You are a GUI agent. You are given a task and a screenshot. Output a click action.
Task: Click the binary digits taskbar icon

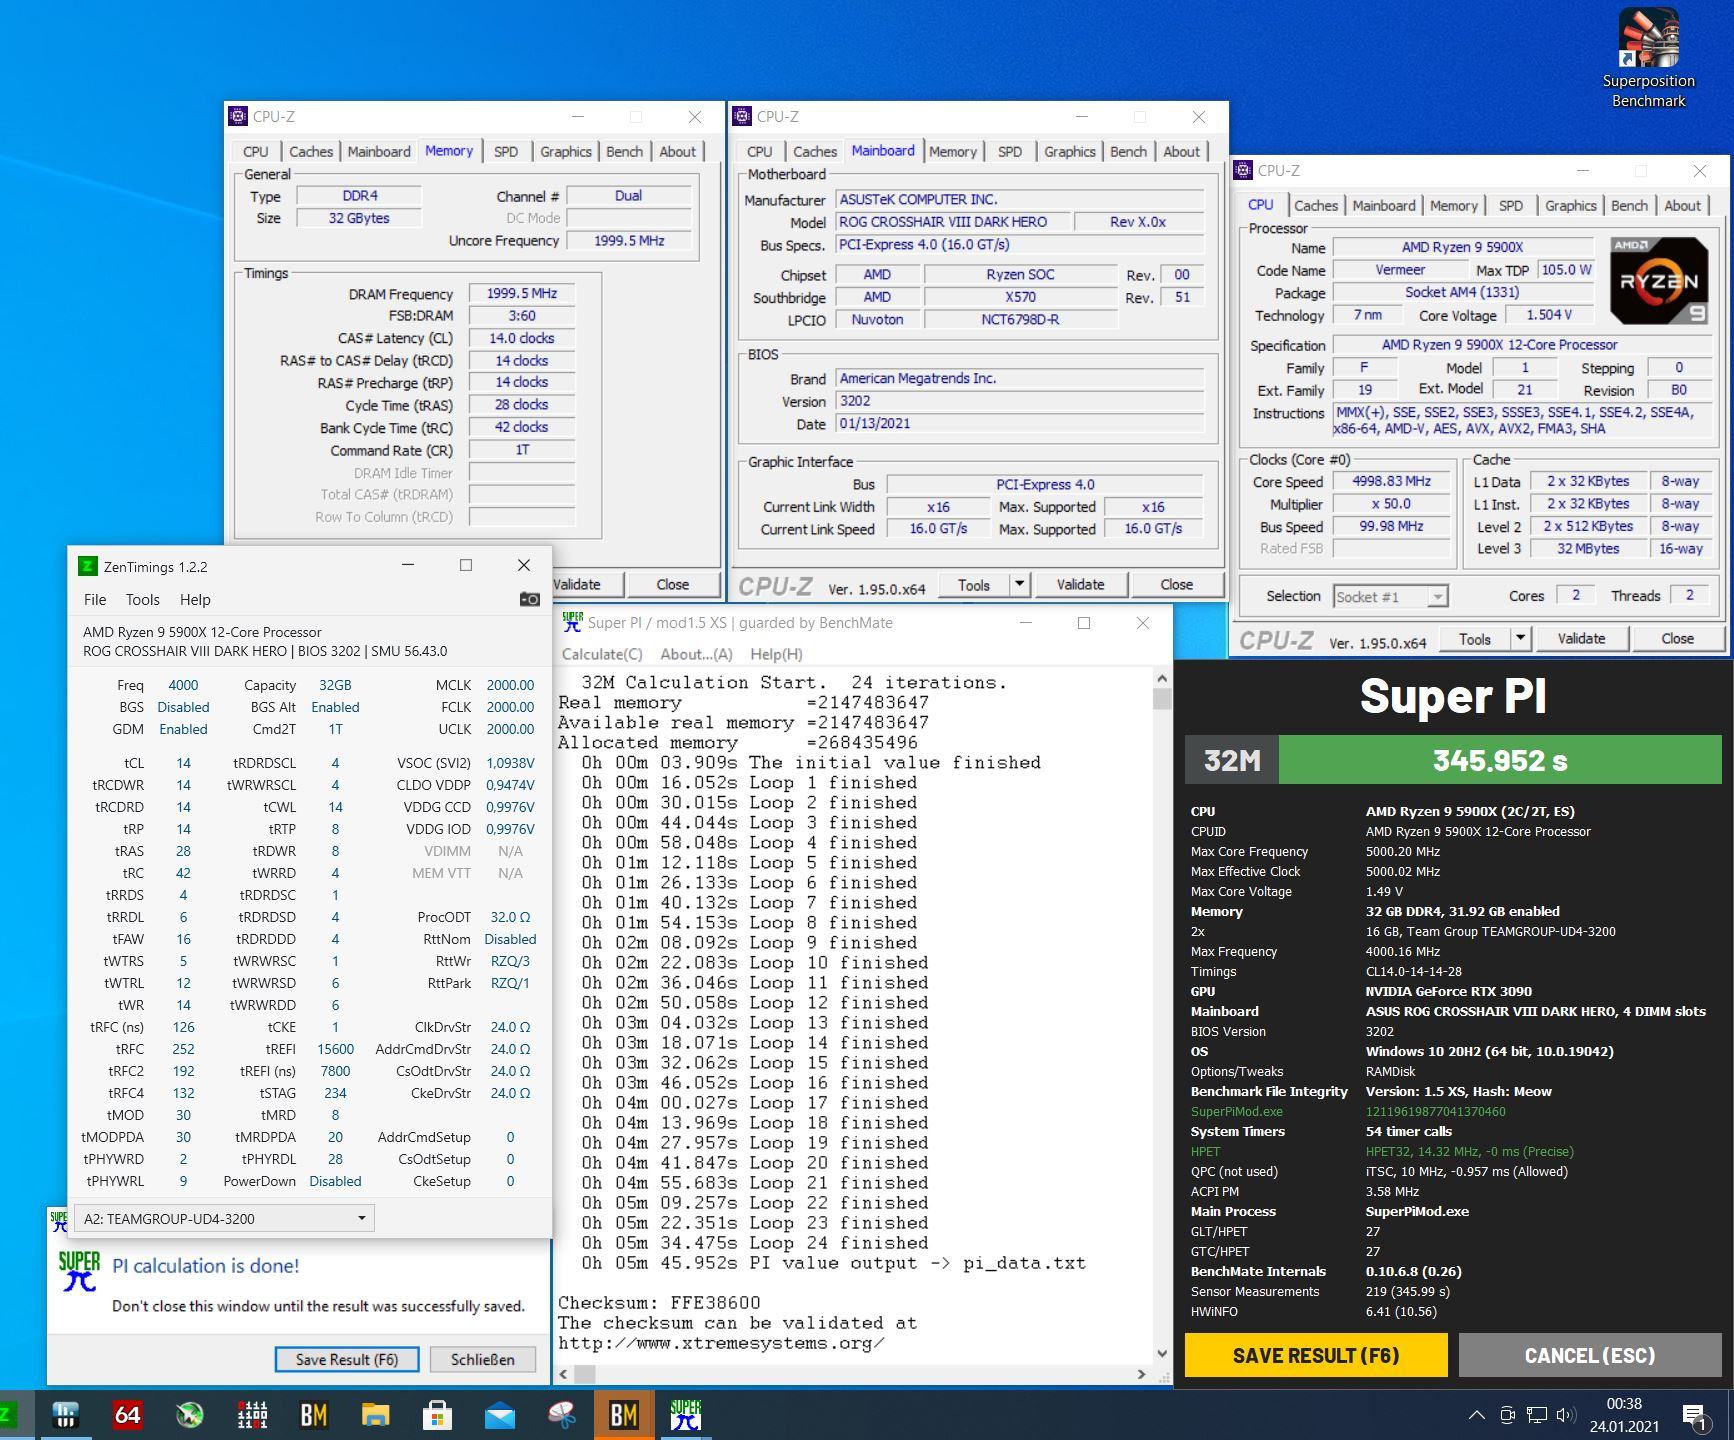[252, 1414]
